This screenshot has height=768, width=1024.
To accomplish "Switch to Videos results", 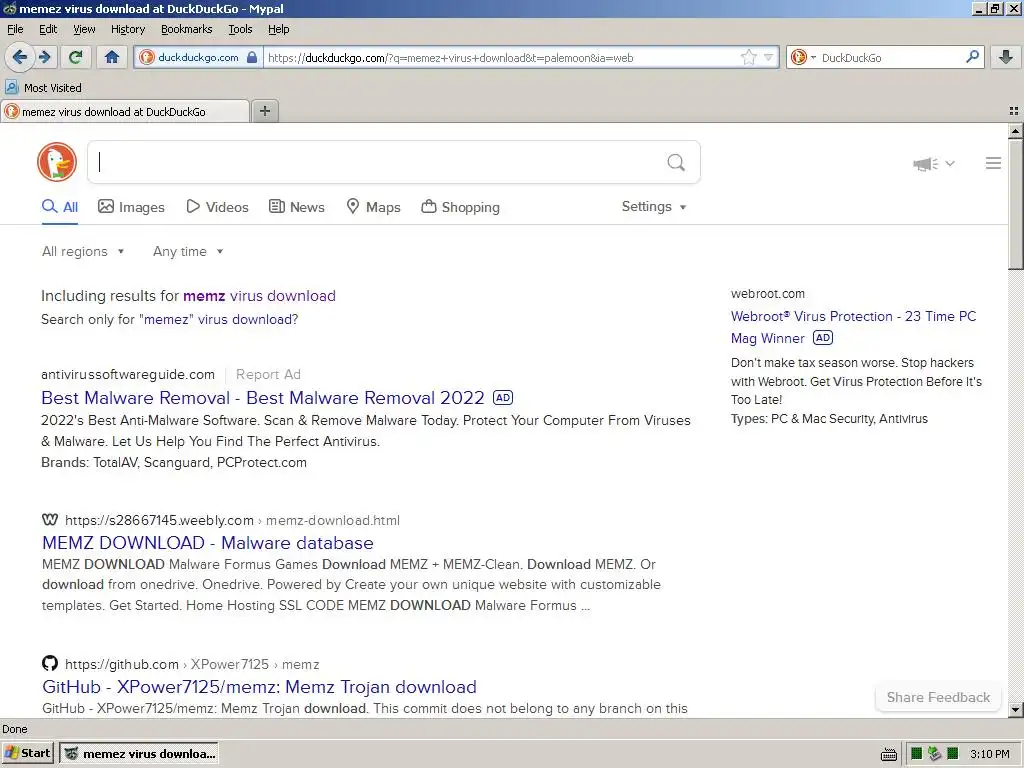I will click(x=217, y=207).
